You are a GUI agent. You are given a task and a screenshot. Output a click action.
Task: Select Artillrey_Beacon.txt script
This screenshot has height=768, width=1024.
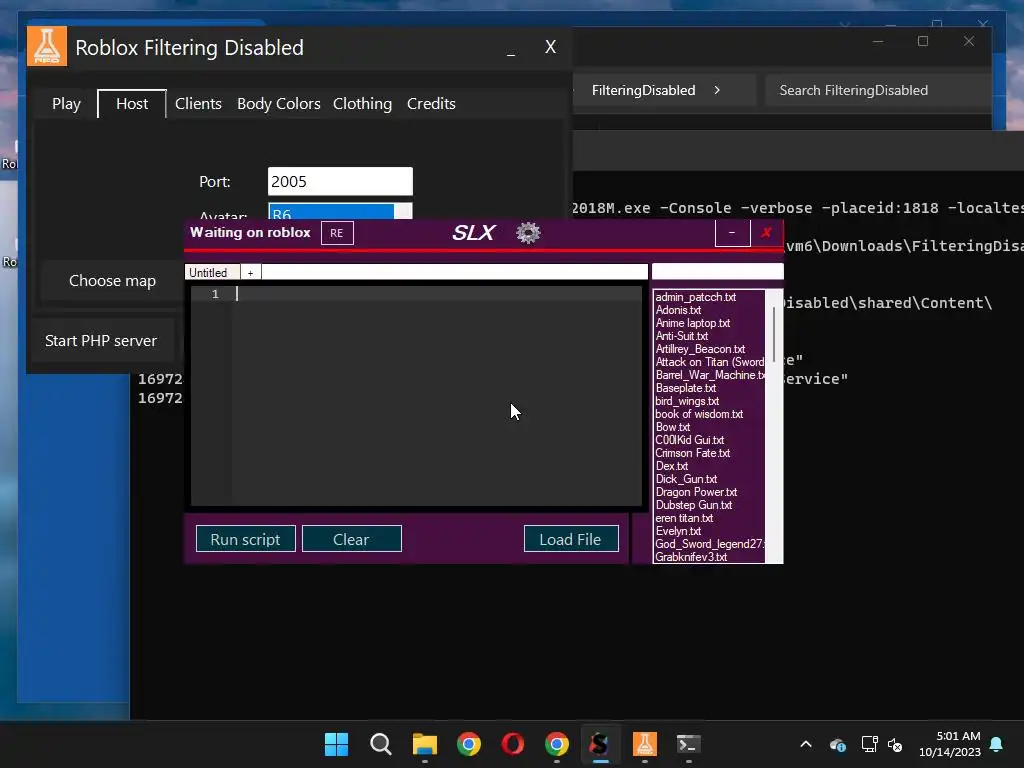[700, 349]
